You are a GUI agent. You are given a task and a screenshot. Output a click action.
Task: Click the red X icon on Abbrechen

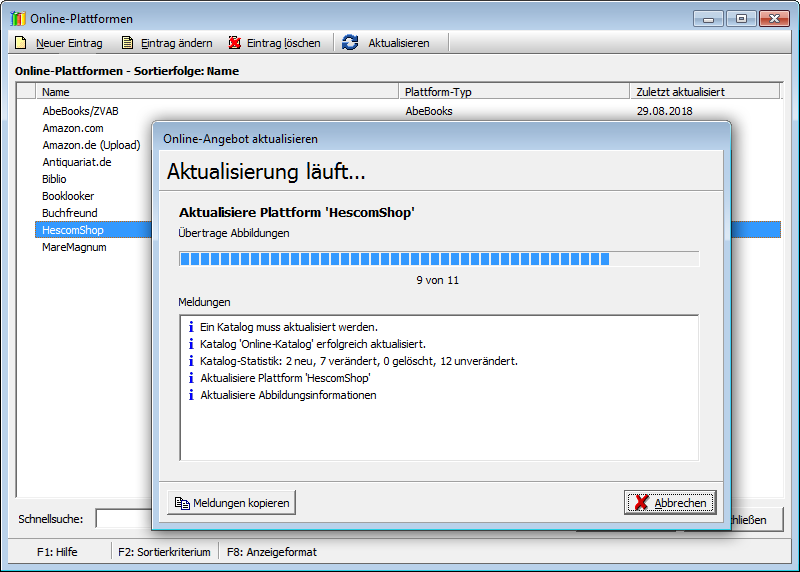641,503
